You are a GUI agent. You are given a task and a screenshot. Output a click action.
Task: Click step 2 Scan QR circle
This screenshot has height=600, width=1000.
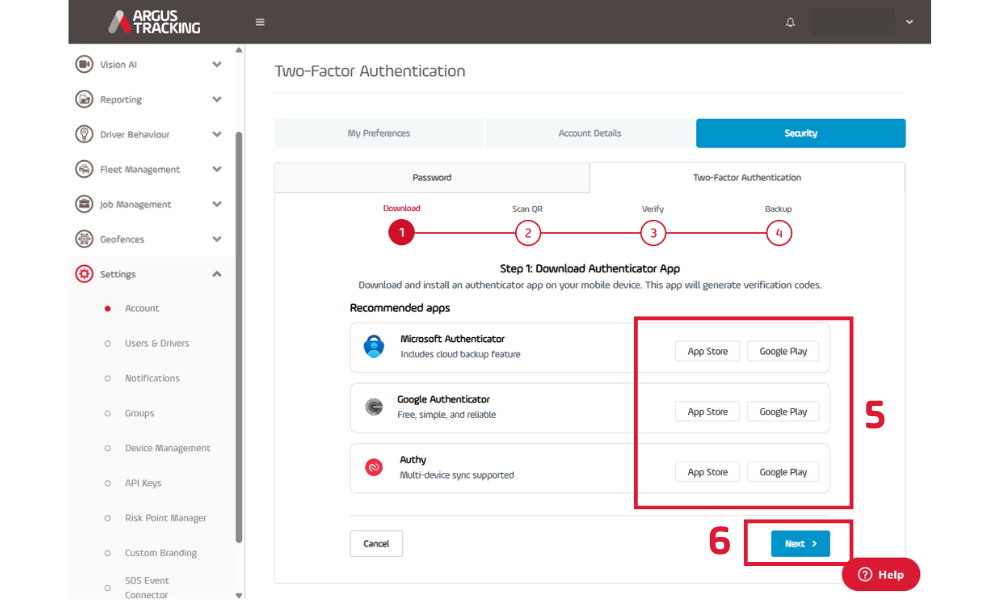[x=527, y=233]
